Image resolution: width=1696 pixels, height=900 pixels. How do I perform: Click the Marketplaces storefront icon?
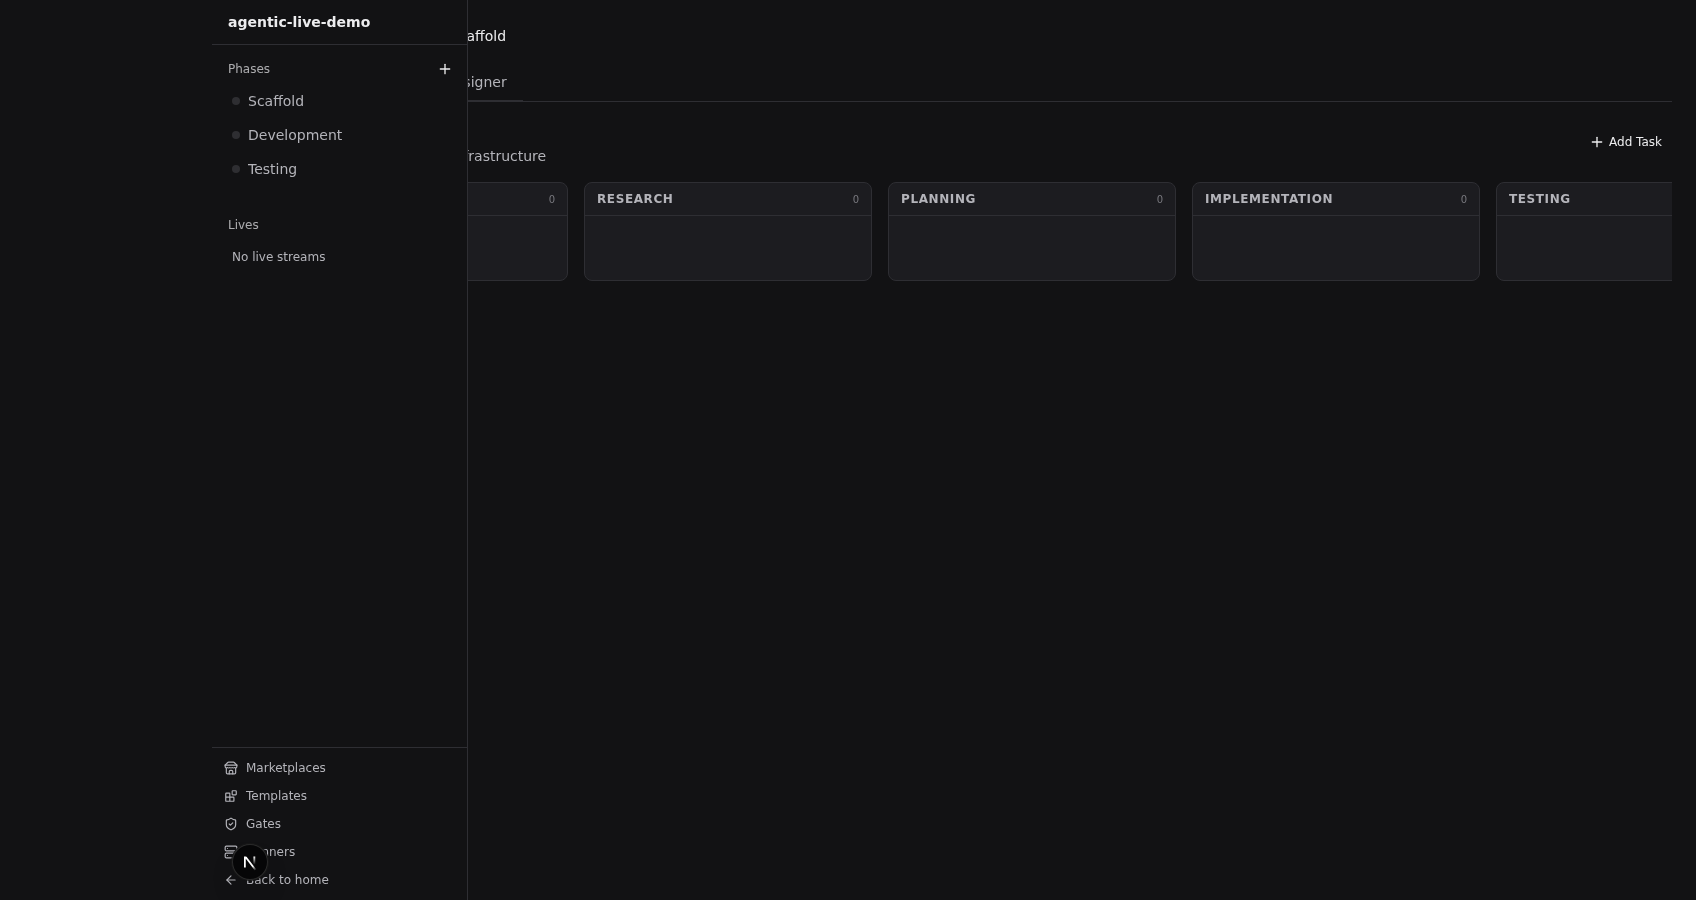pyautogui.click(x=231, y=768)
